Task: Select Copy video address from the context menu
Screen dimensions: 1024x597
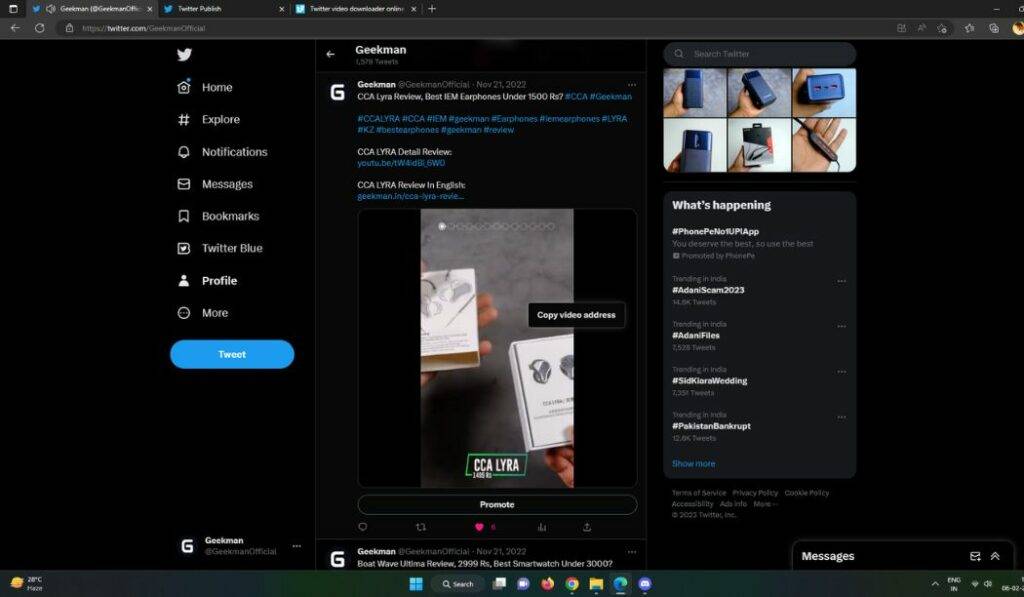Action: [576, 315]
